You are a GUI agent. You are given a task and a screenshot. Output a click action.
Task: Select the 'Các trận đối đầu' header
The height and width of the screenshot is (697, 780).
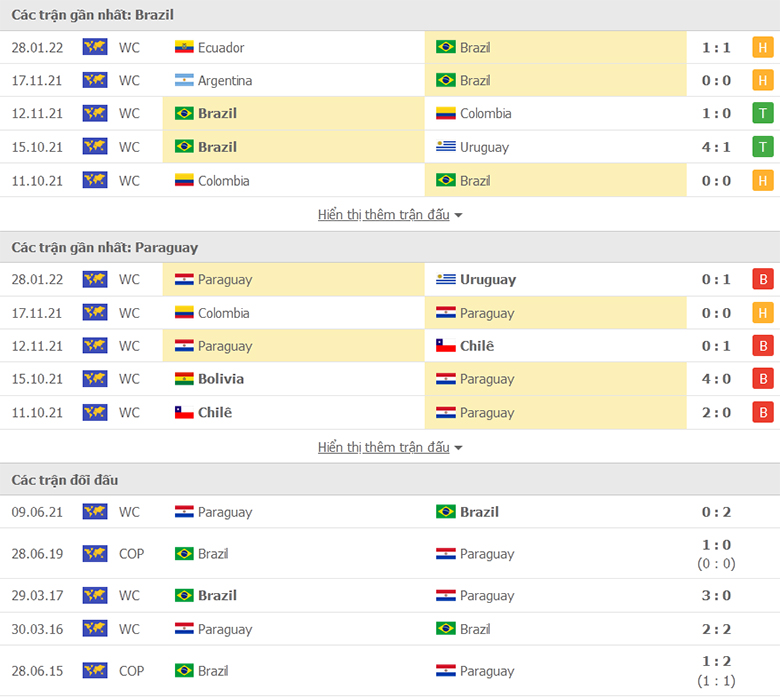pos(65,480)
